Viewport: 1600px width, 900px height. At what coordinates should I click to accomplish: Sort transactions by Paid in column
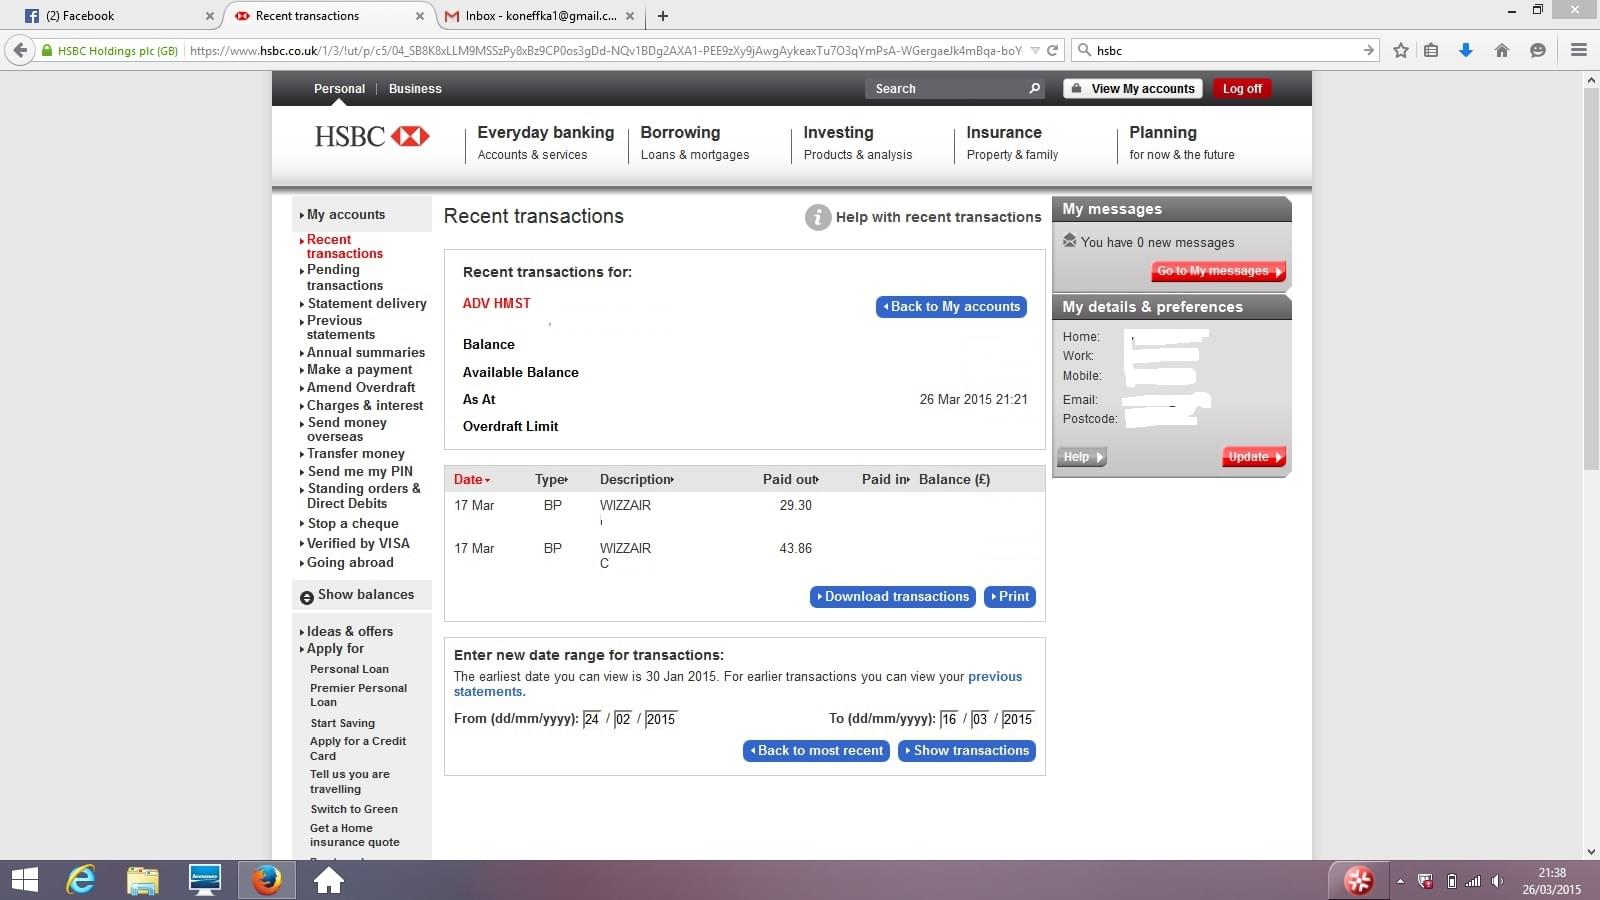click(886, 480)
